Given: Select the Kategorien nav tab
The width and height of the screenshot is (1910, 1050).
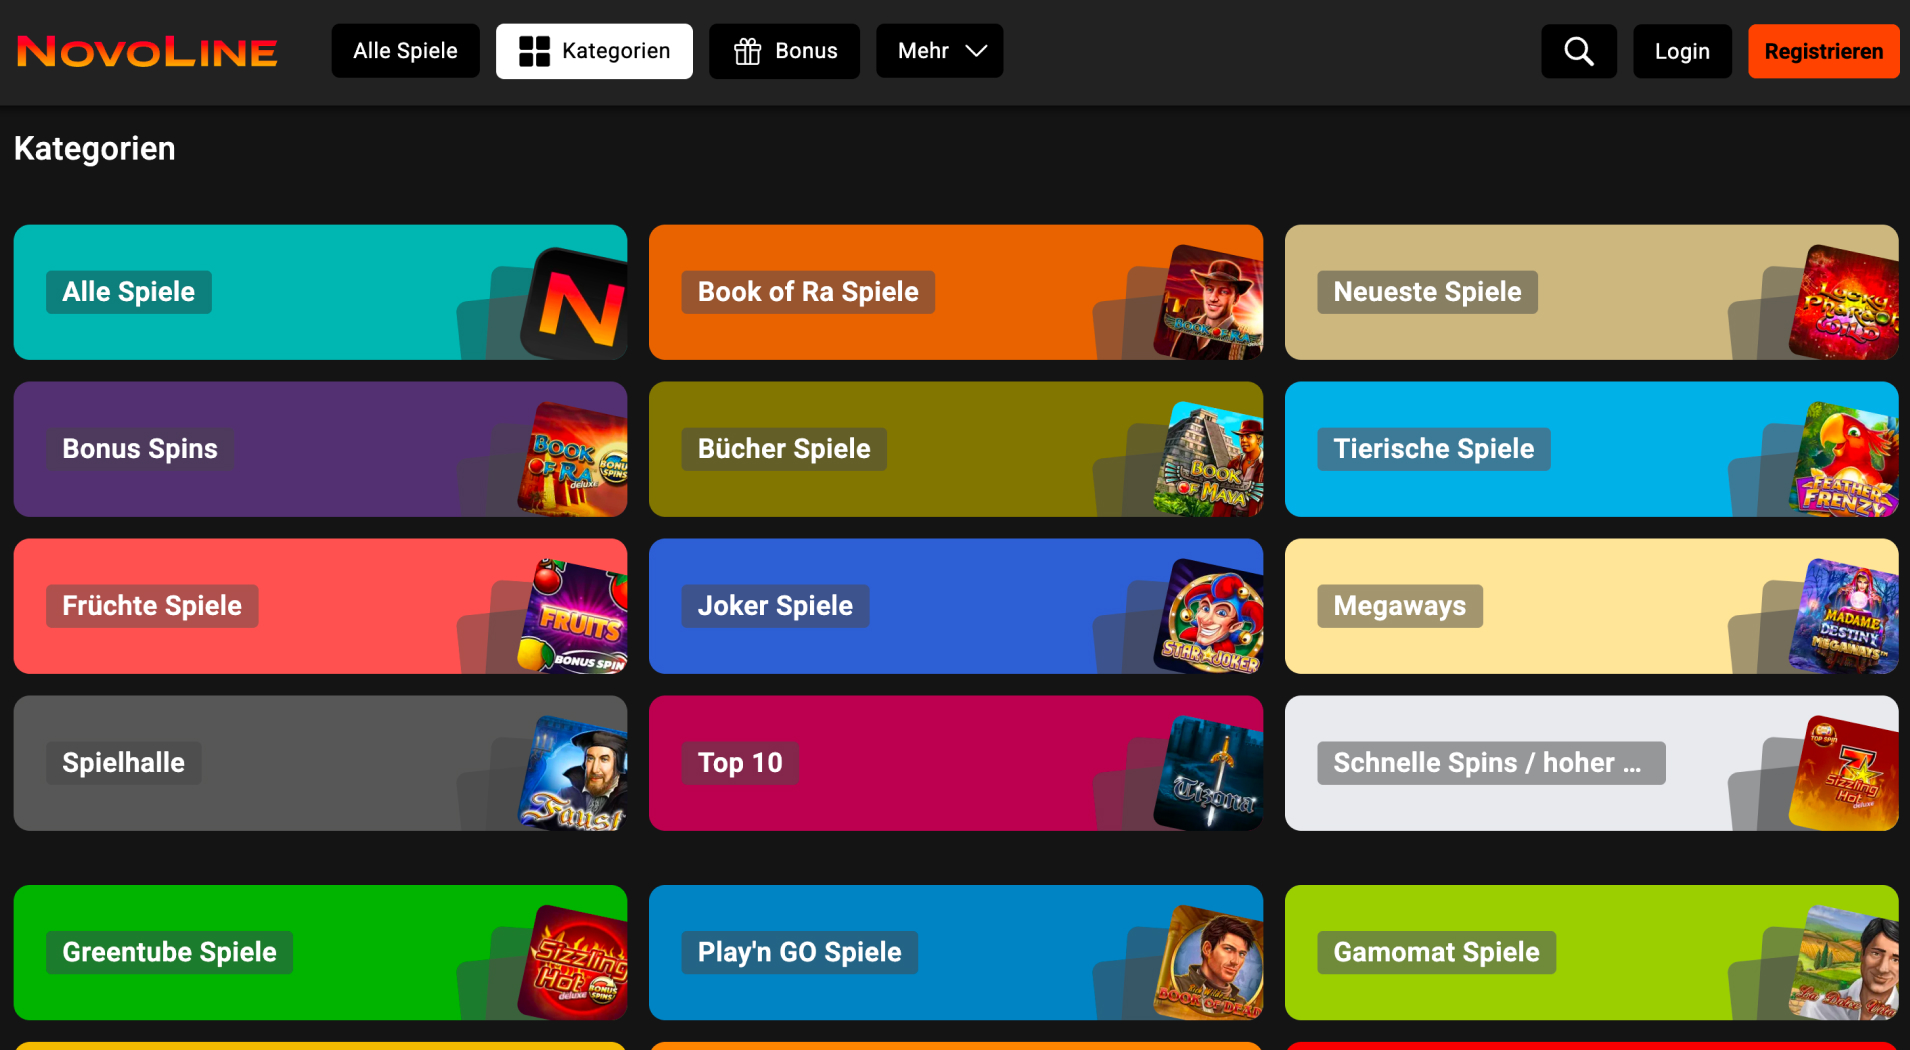Looking at the screenshot, I should 594,51.
